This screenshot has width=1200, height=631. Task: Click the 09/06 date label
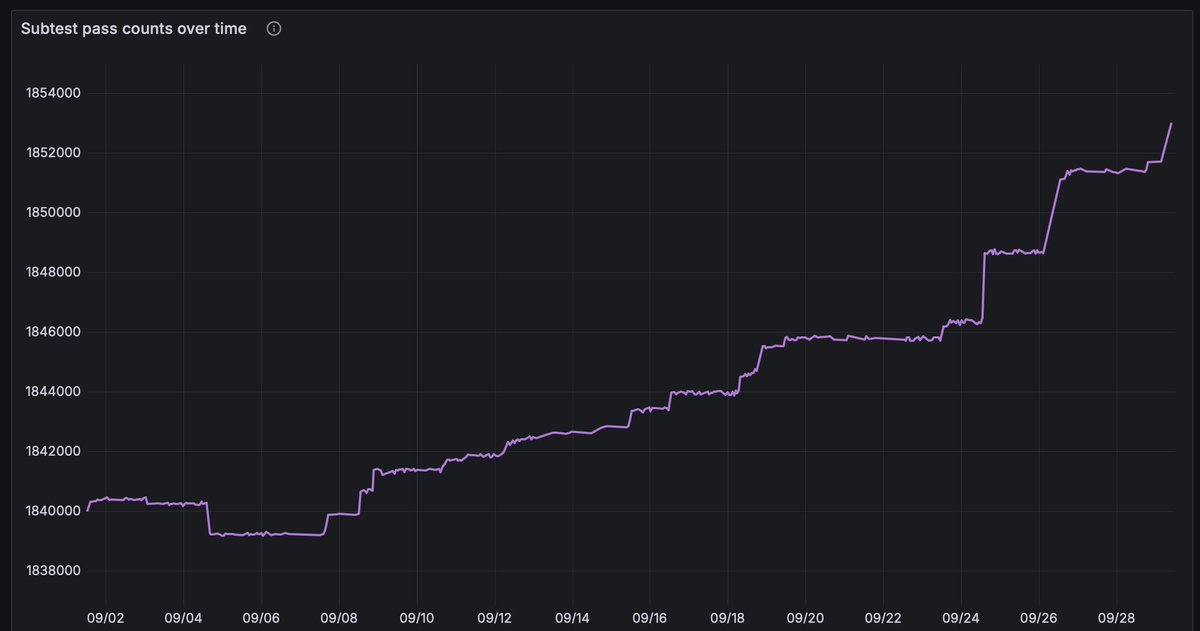(x=261, y=618)
